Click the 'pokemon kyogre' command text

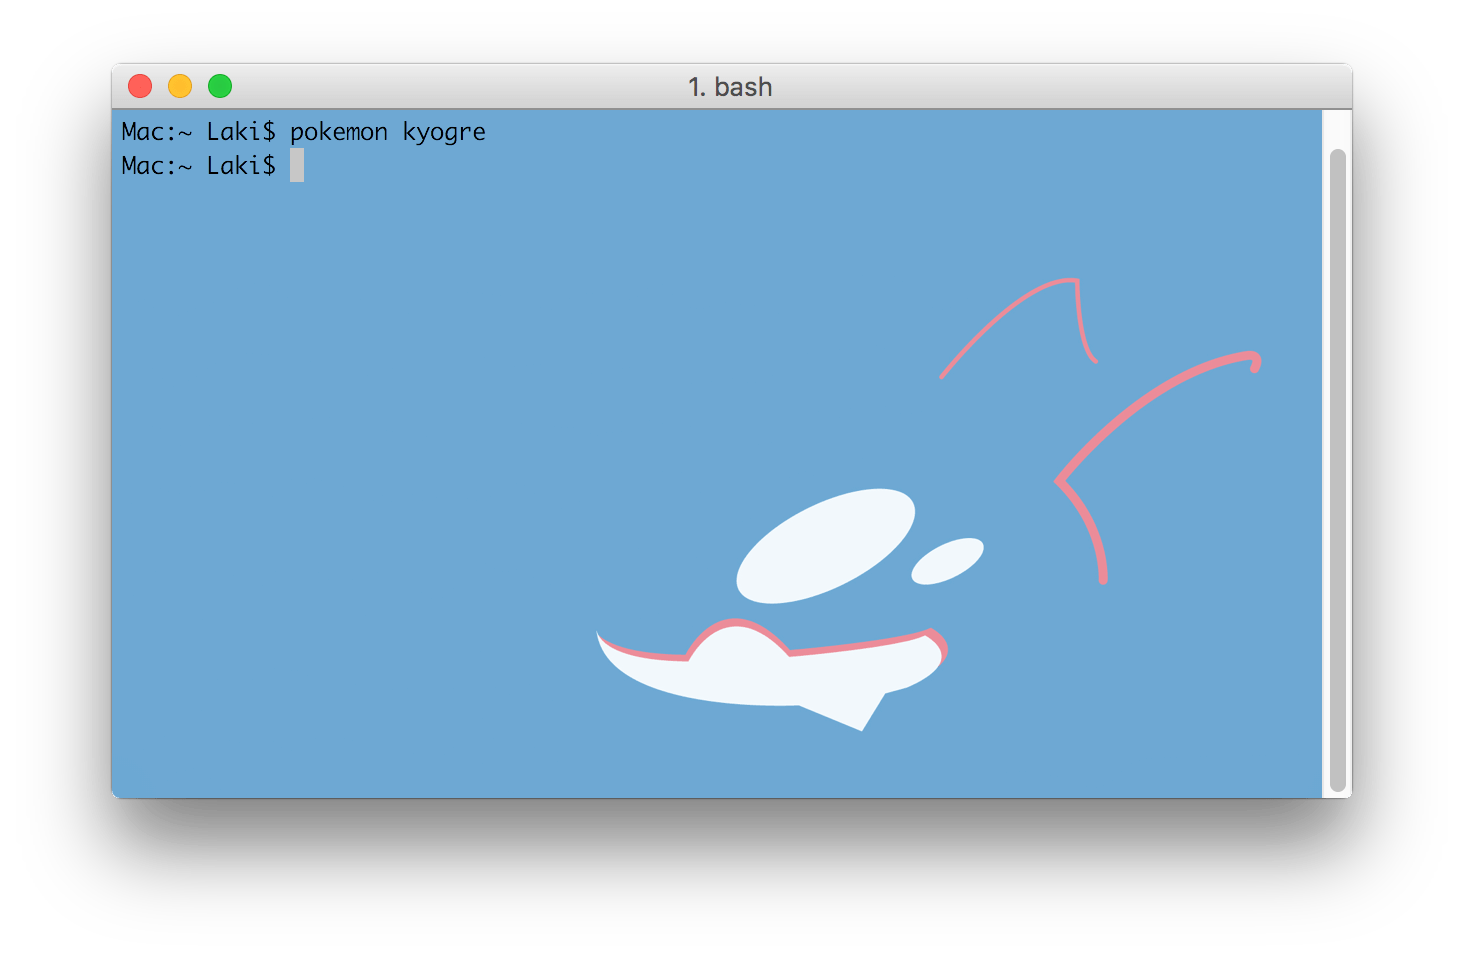coord(388,132)
